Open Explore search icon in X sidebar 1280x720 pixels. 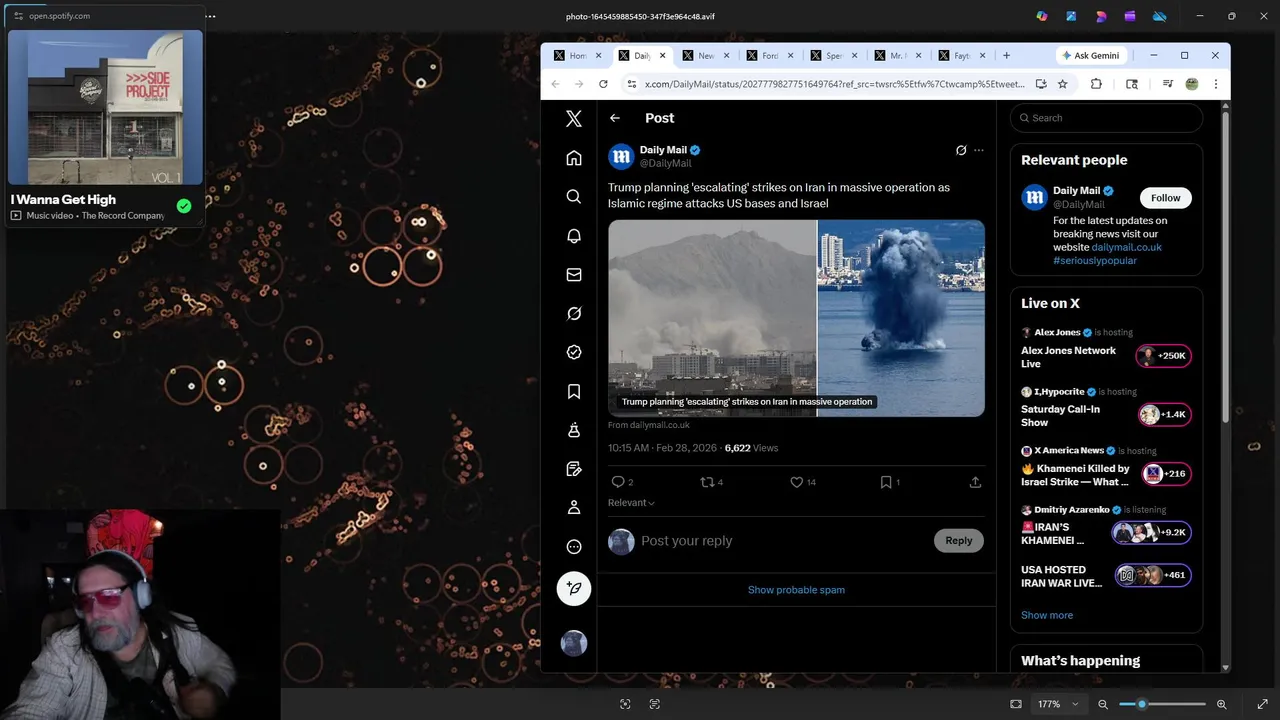(x=574, y=197)
